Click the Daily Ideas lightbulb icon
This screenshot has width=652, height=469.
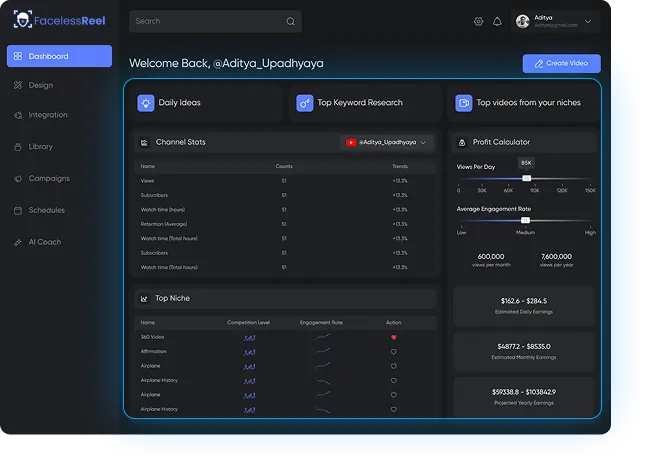pos(146,103)
